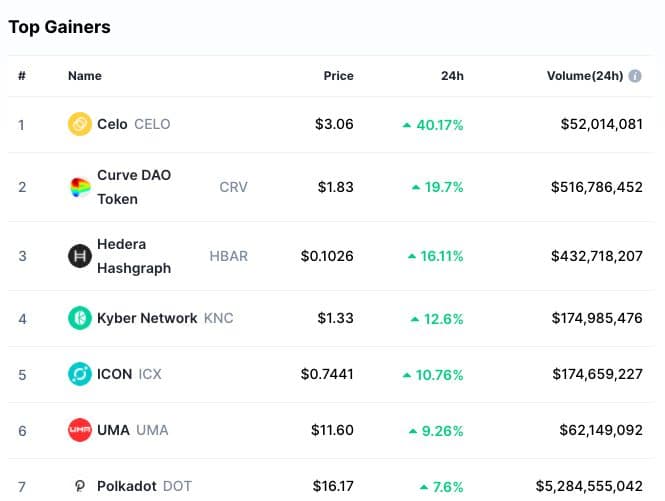Click the black Hedera Hashgraph icon
The image size is (665, 501).
pyautogui.click(x=80, y=256)
